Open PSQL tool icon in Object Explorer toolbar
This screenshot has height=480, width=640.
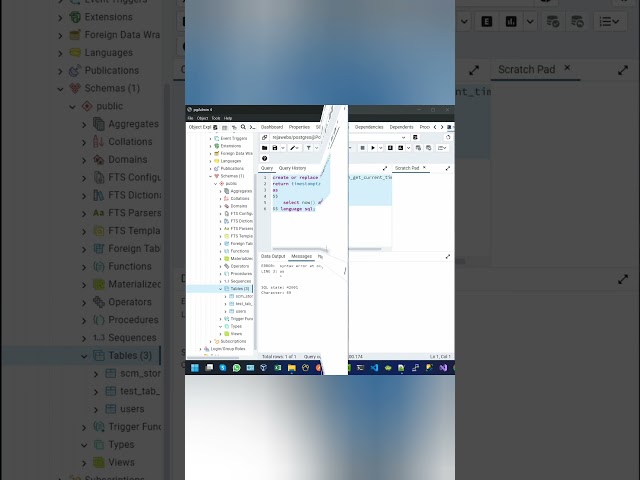(x=253, y=127)
